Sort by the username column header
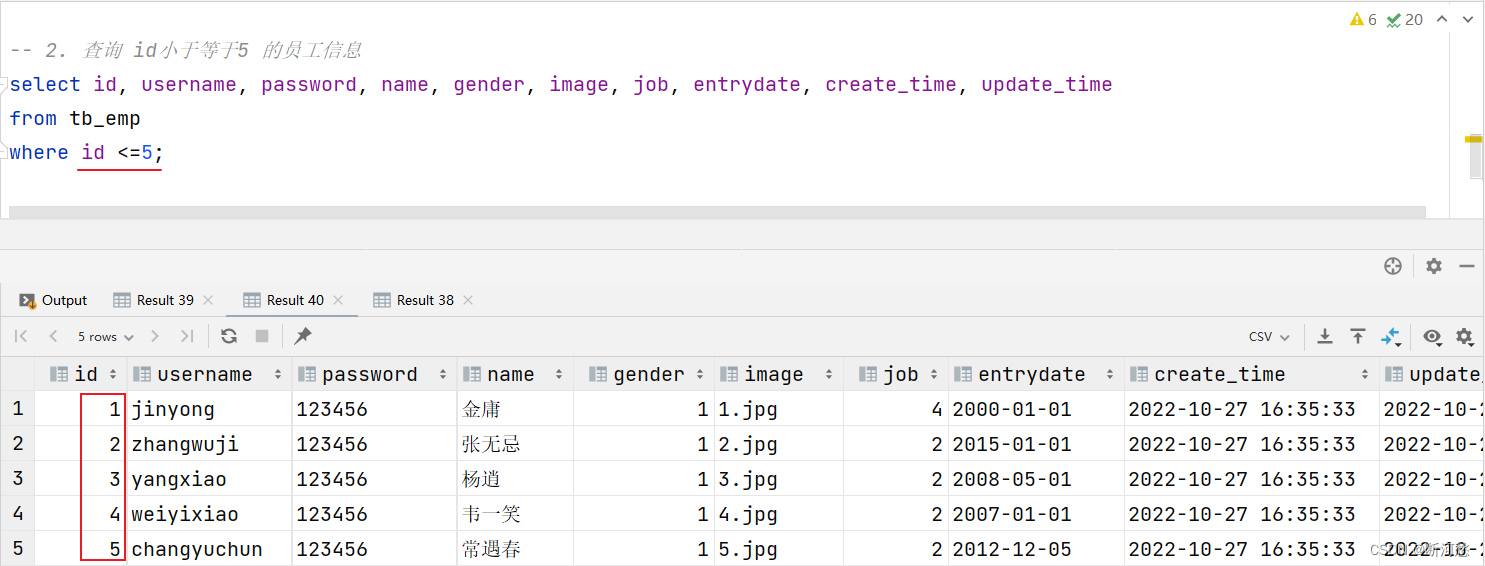Viewport: 1485px width, 566px height. pos(206,374)
